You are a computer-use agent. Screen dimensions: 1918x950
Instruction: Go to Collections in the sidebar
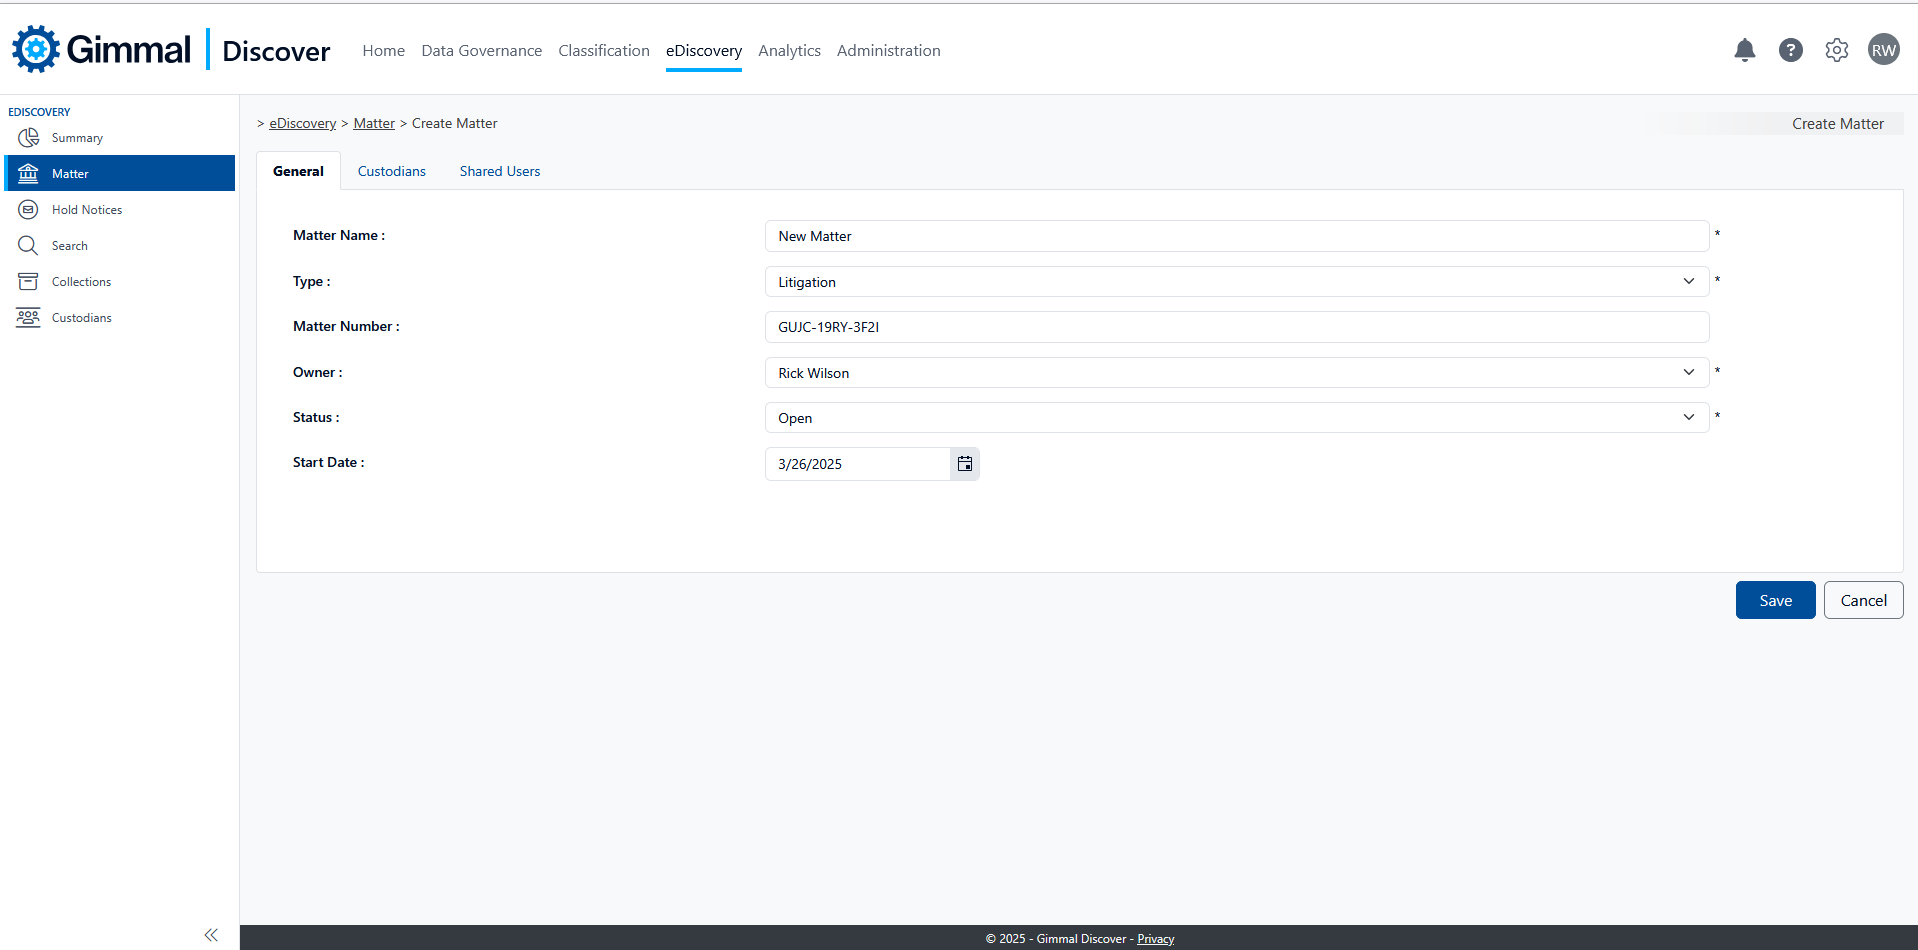pyautogui.click(x=81, y=282)
